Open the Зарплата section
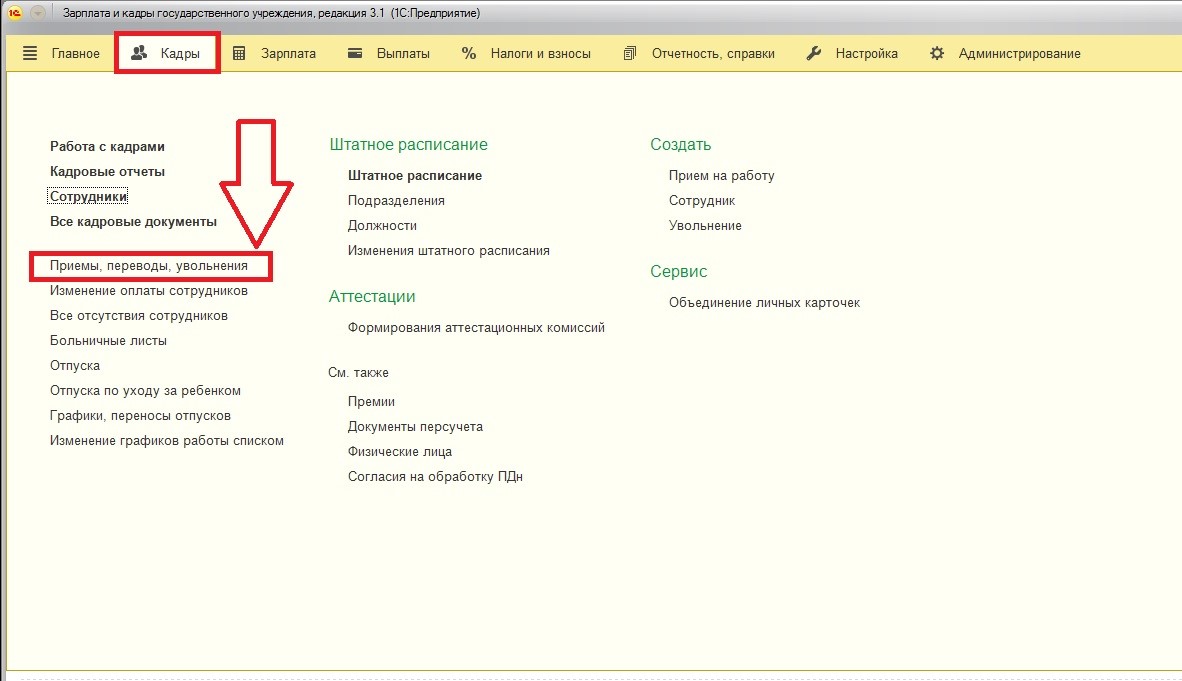 click(x=288, y=54)
